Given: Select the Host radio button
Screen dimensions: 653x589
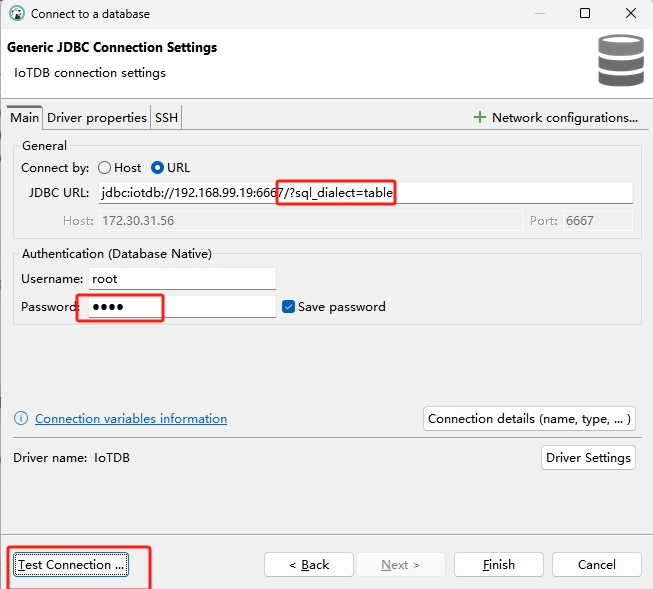Looking at the screenshot, I should pos(105,168).
